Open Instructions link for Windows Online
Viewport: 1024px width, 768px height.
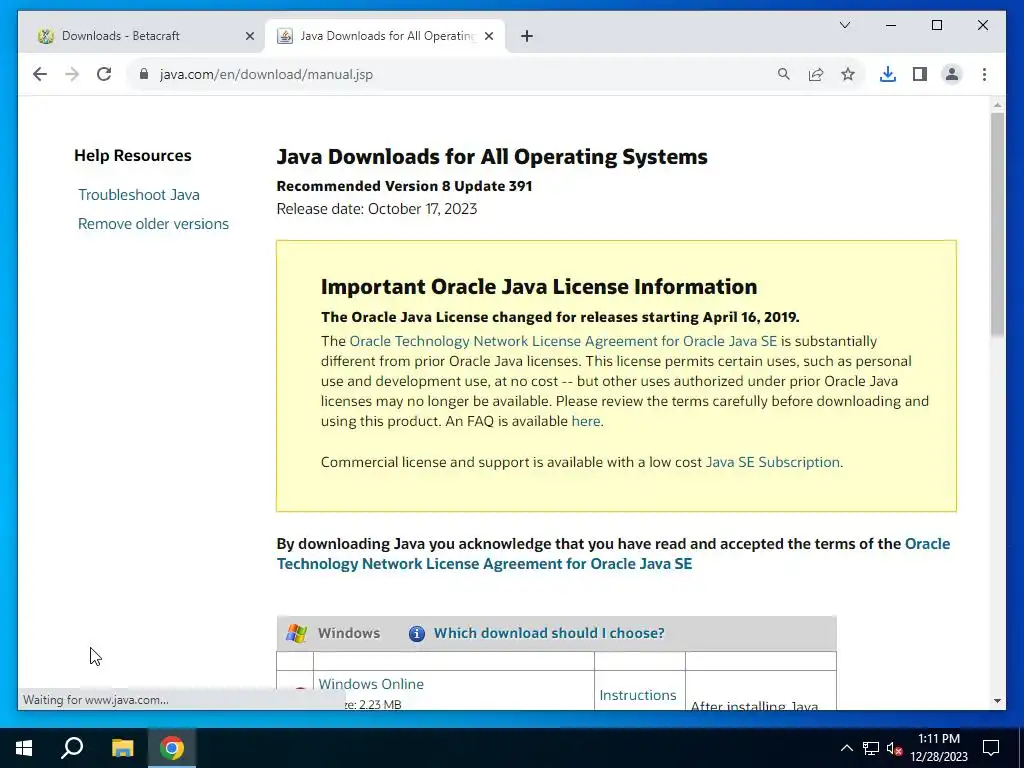tap(637, 695)
